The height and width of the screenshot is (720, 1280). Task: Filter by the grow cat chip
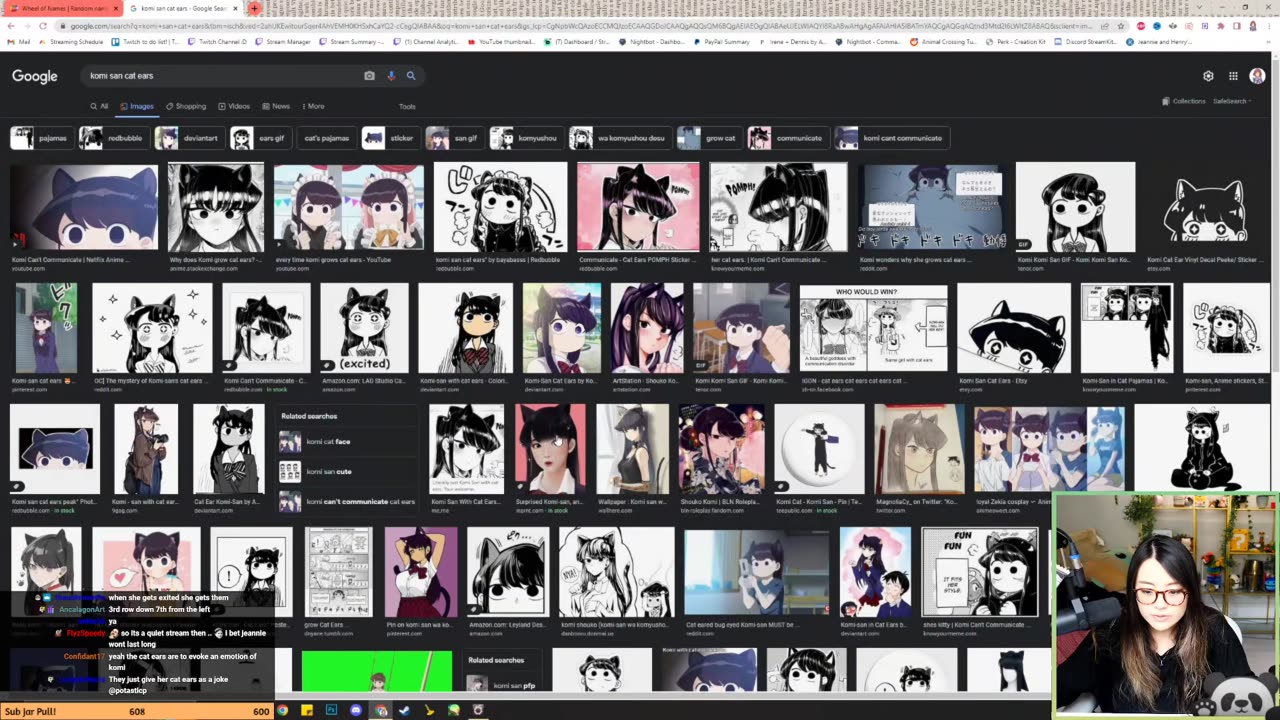pyautogui.click(x=709, y=138)
